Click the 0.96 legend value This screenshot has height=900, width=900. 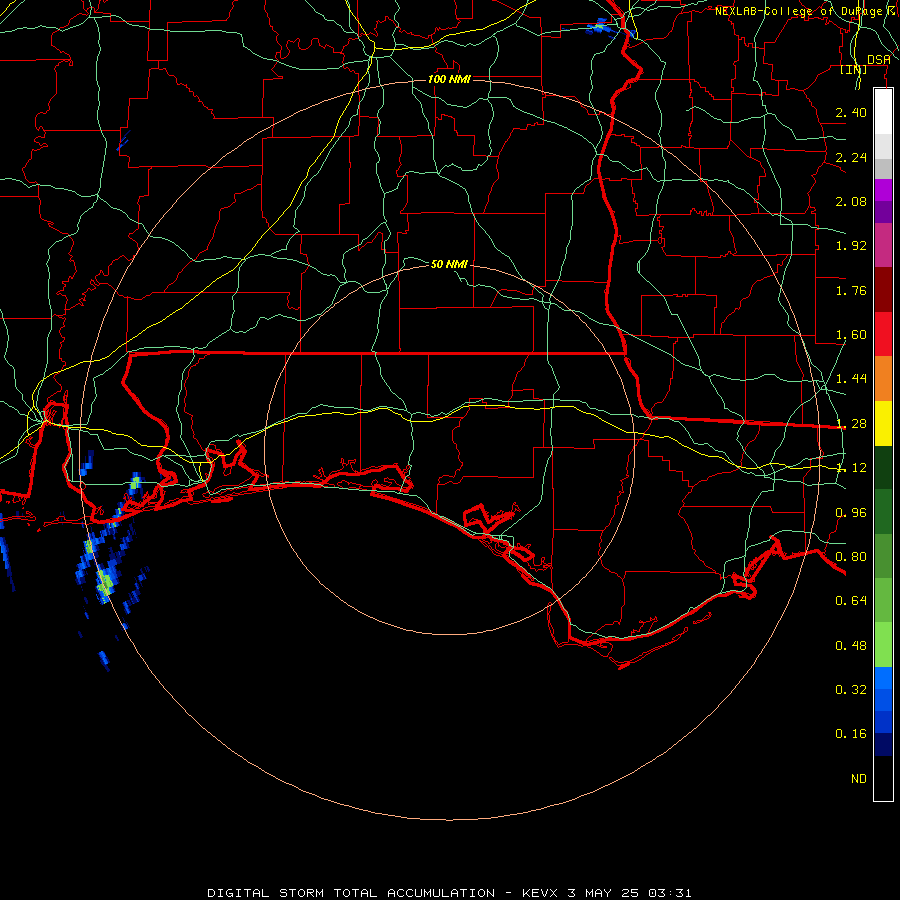coord(851,513)
